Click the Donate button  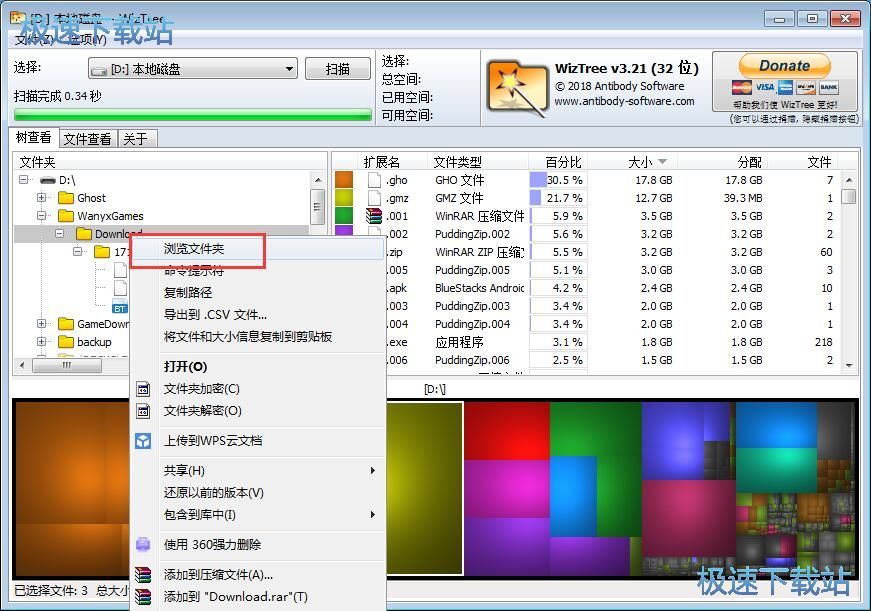pyautogui.click(x=784, y=66)
